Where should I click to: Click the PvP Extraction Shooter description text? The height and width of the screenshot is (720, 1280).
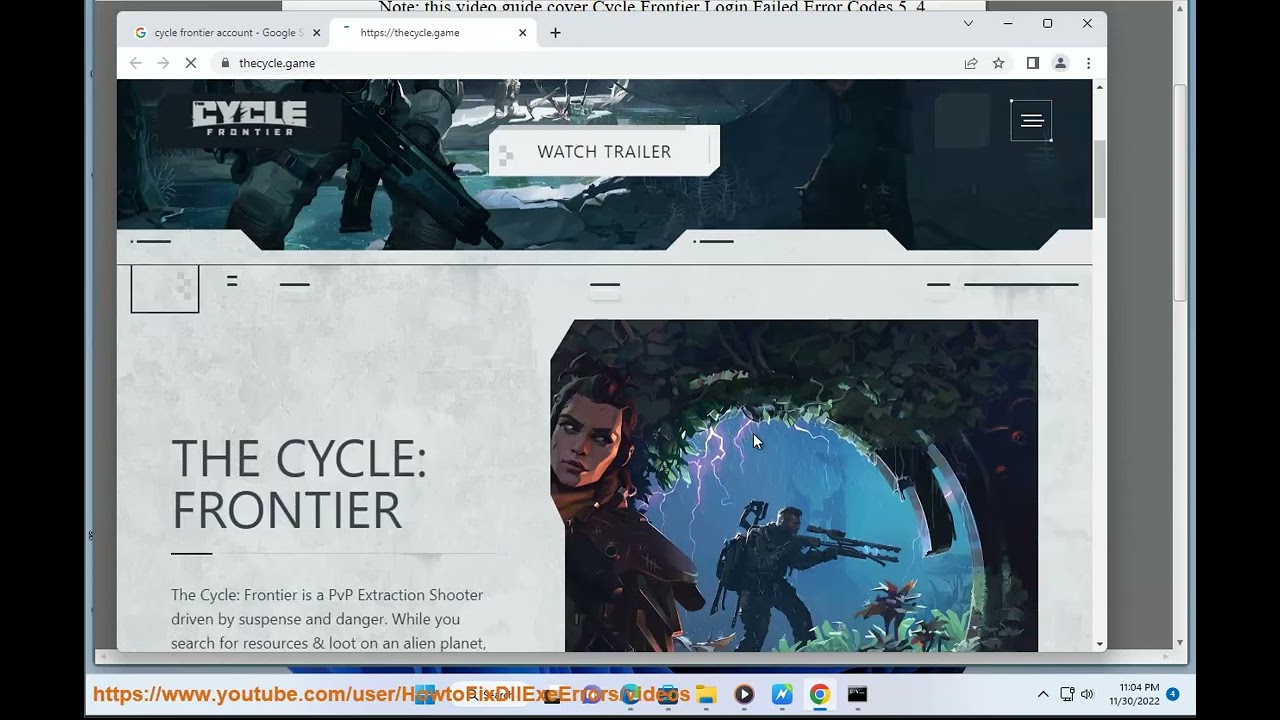327,619
